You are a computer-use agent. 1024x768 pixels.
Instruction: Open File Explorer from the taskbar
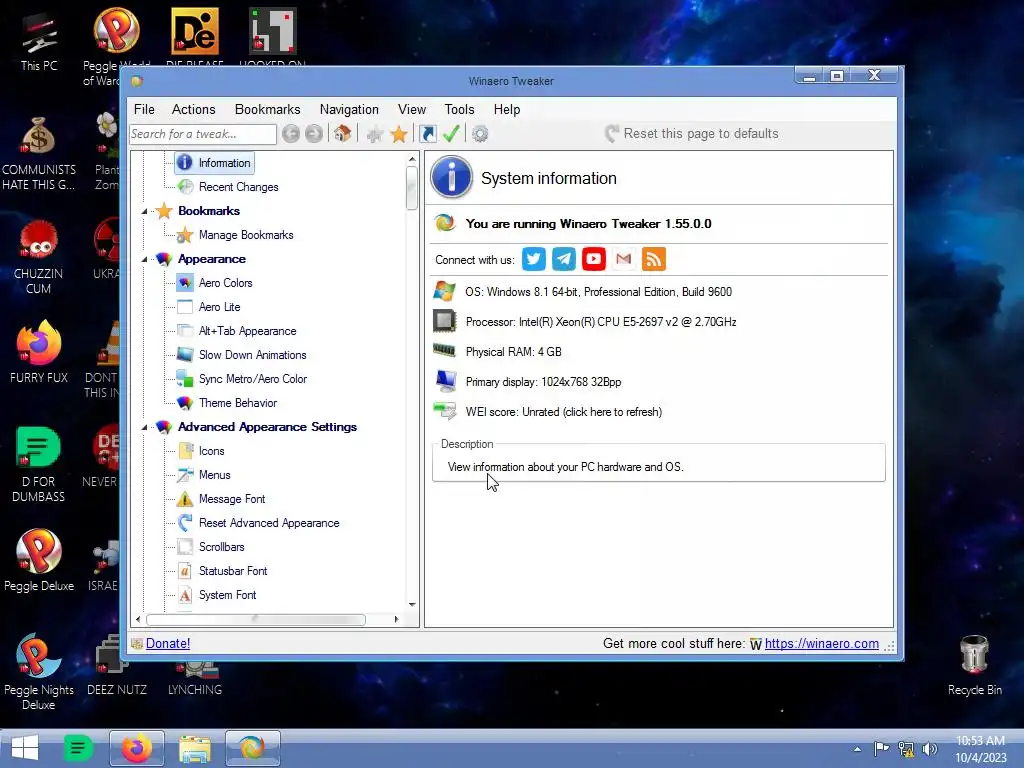click(195, 748)
